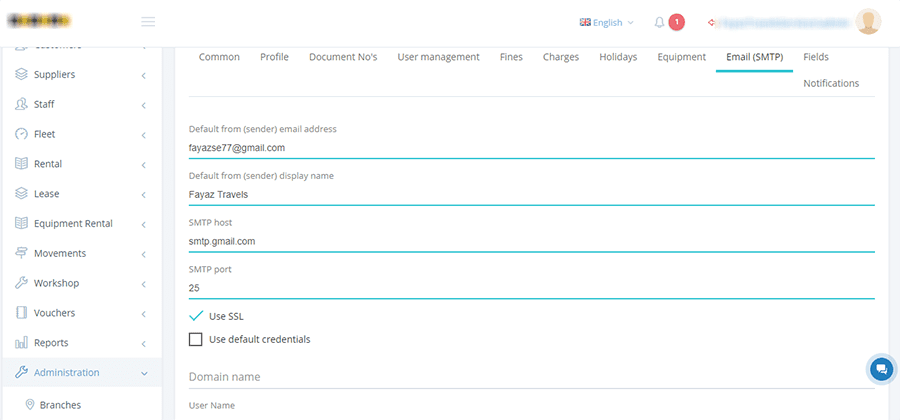900x420 pixels.
Task: Click the Equipment Rental book icon
Action: pyautogui.click(x=21, y=224)
